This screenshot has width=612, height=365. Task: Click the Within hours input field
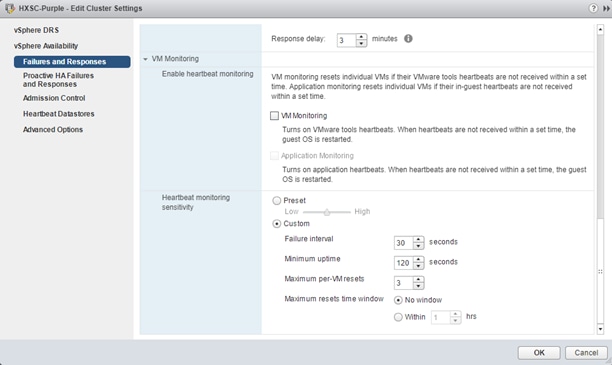coord(440,317)
